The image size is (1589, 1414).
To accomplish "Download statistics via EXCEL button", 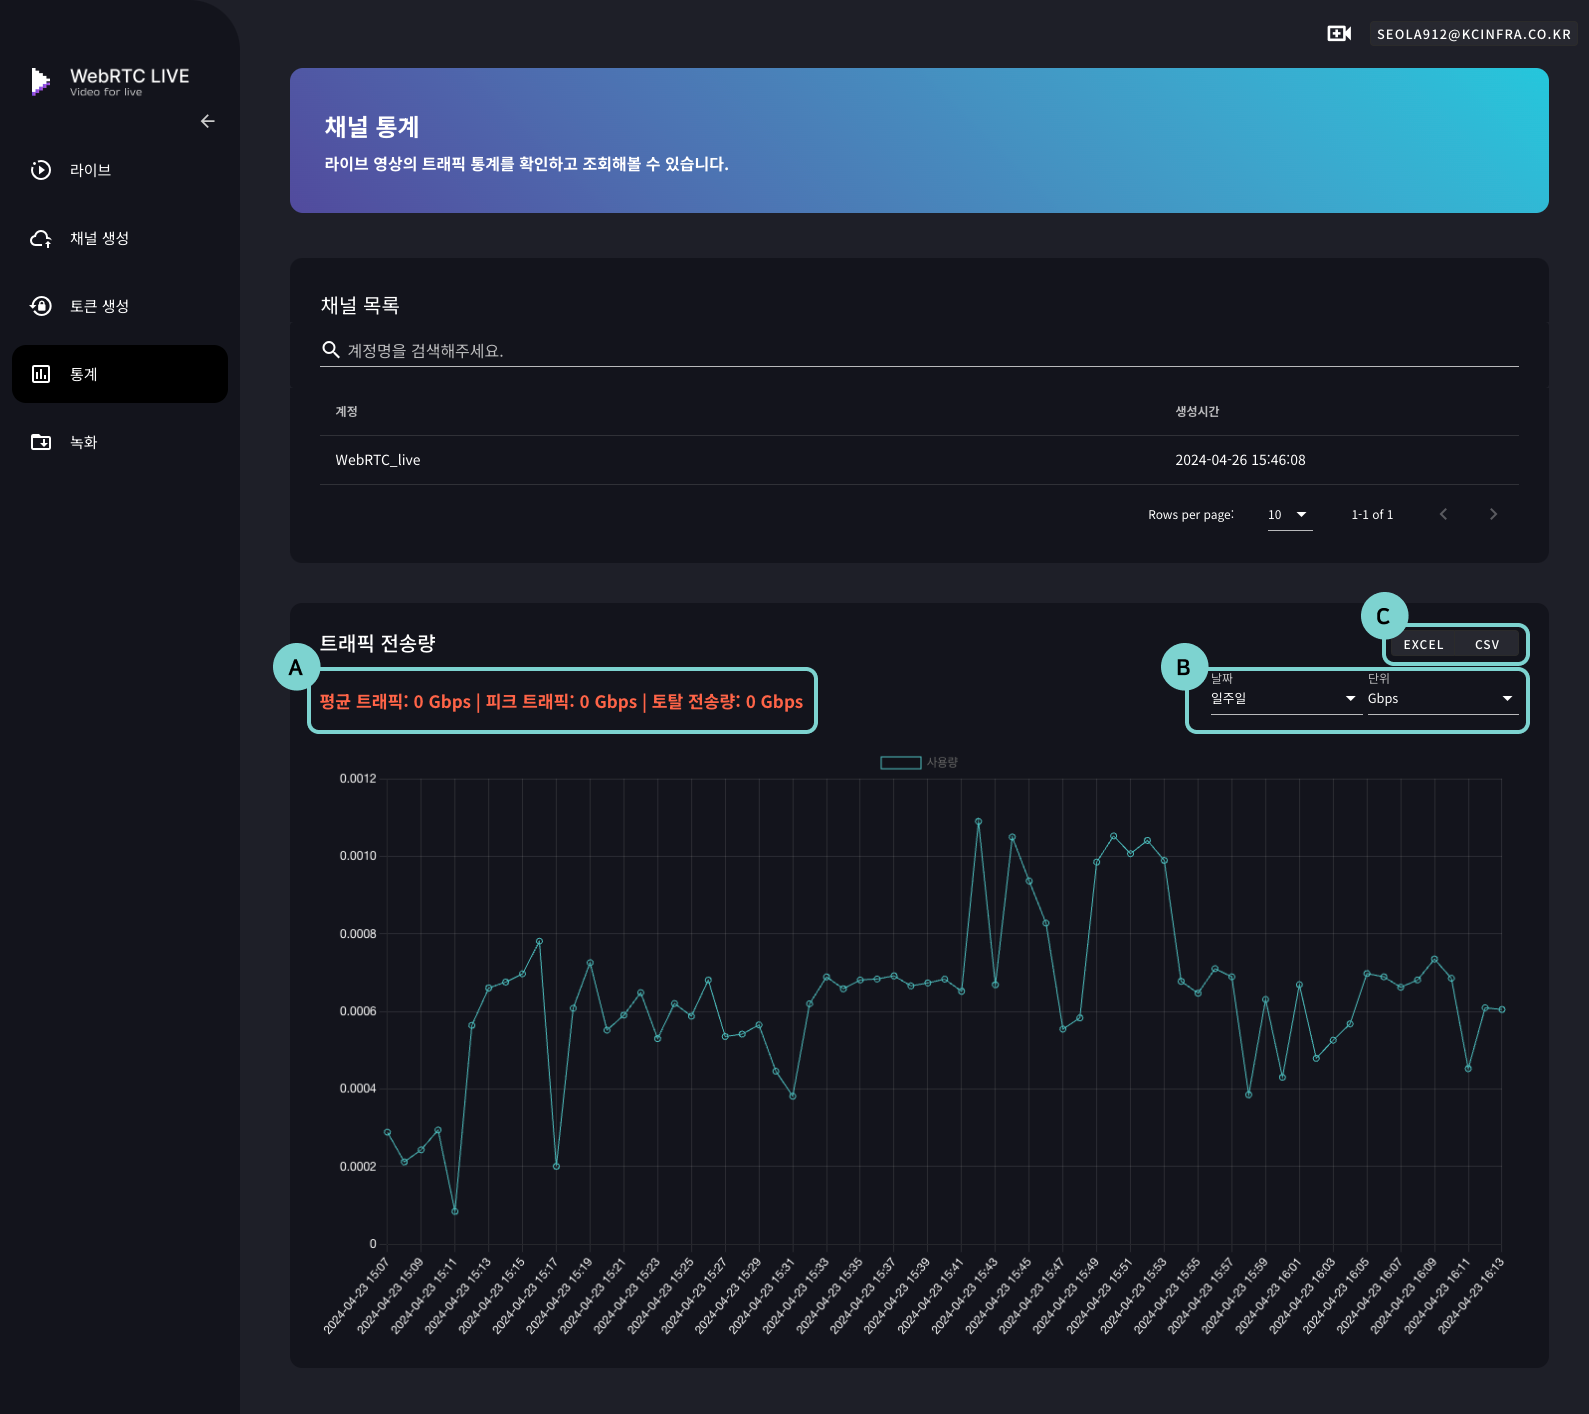I will click(x=1423, y=645).
